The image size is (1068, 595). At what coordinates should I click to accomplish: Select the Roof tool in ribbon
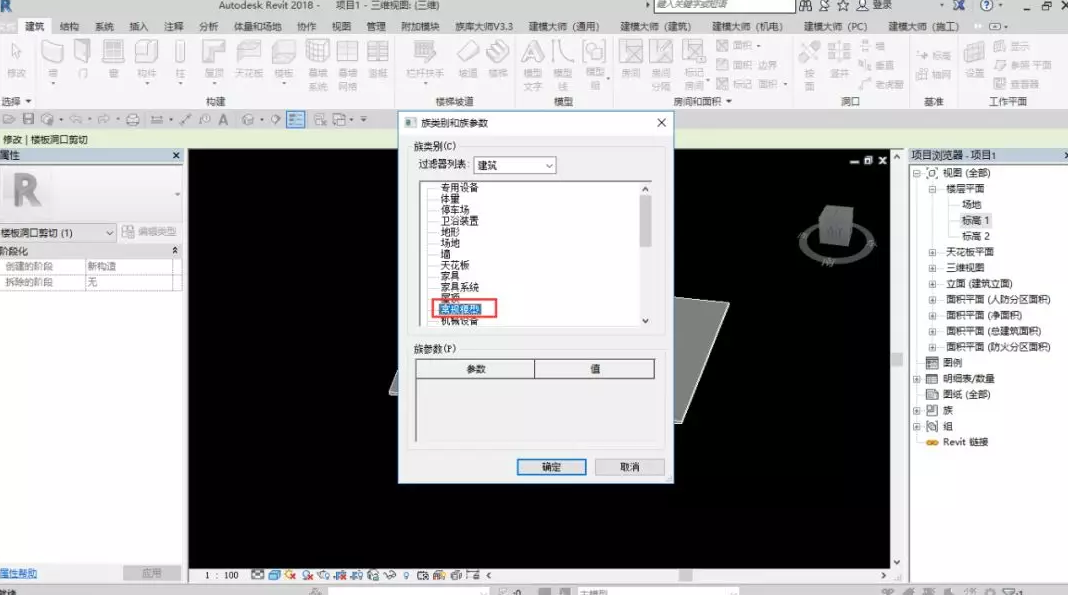pyautogui.click(x=214, y=60)
